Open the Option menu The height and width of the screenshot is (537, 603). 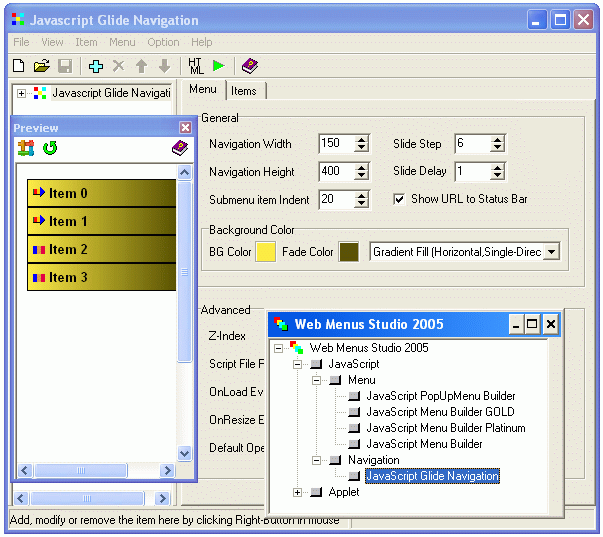point(163,42)
